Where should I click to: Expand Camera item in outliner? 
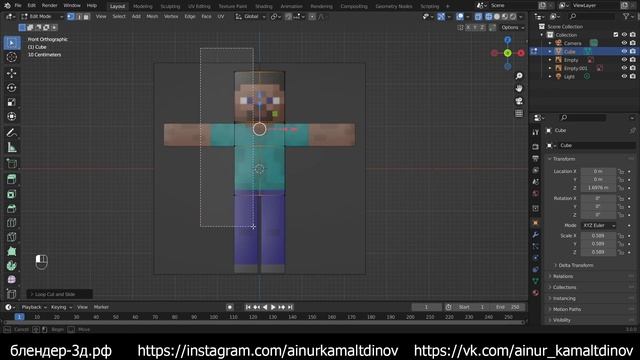pos(550,43)
